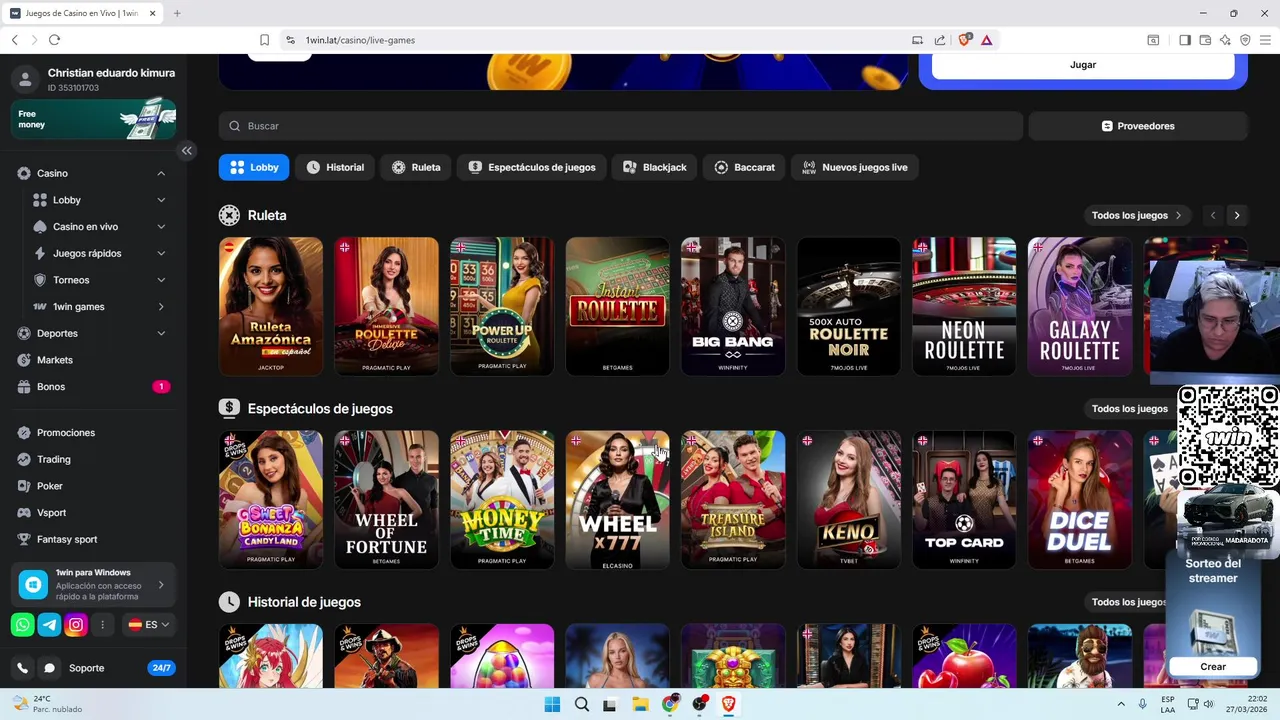
Task: Click the Buscar search field
Action: pos(621,126)
